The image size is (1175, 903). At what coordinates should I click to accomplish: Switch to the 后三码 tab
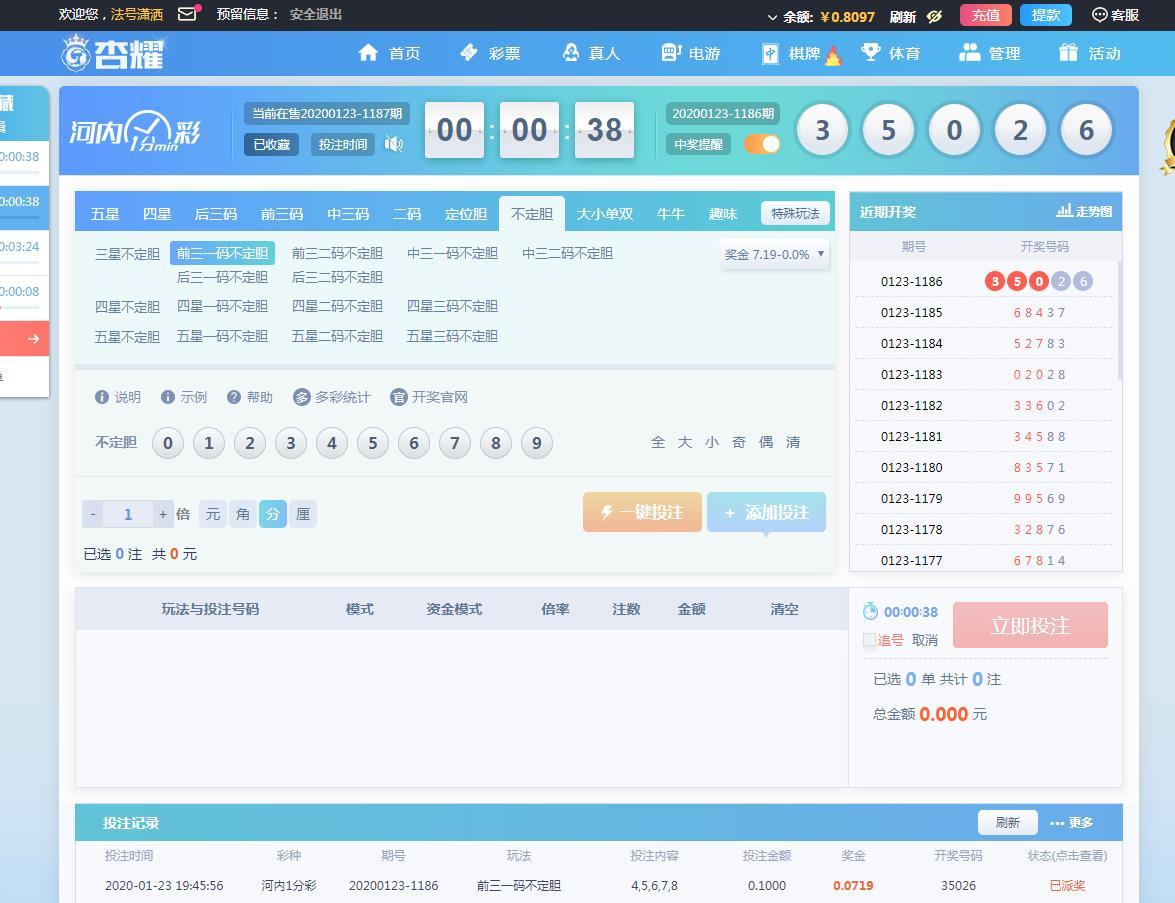[216, 214]
